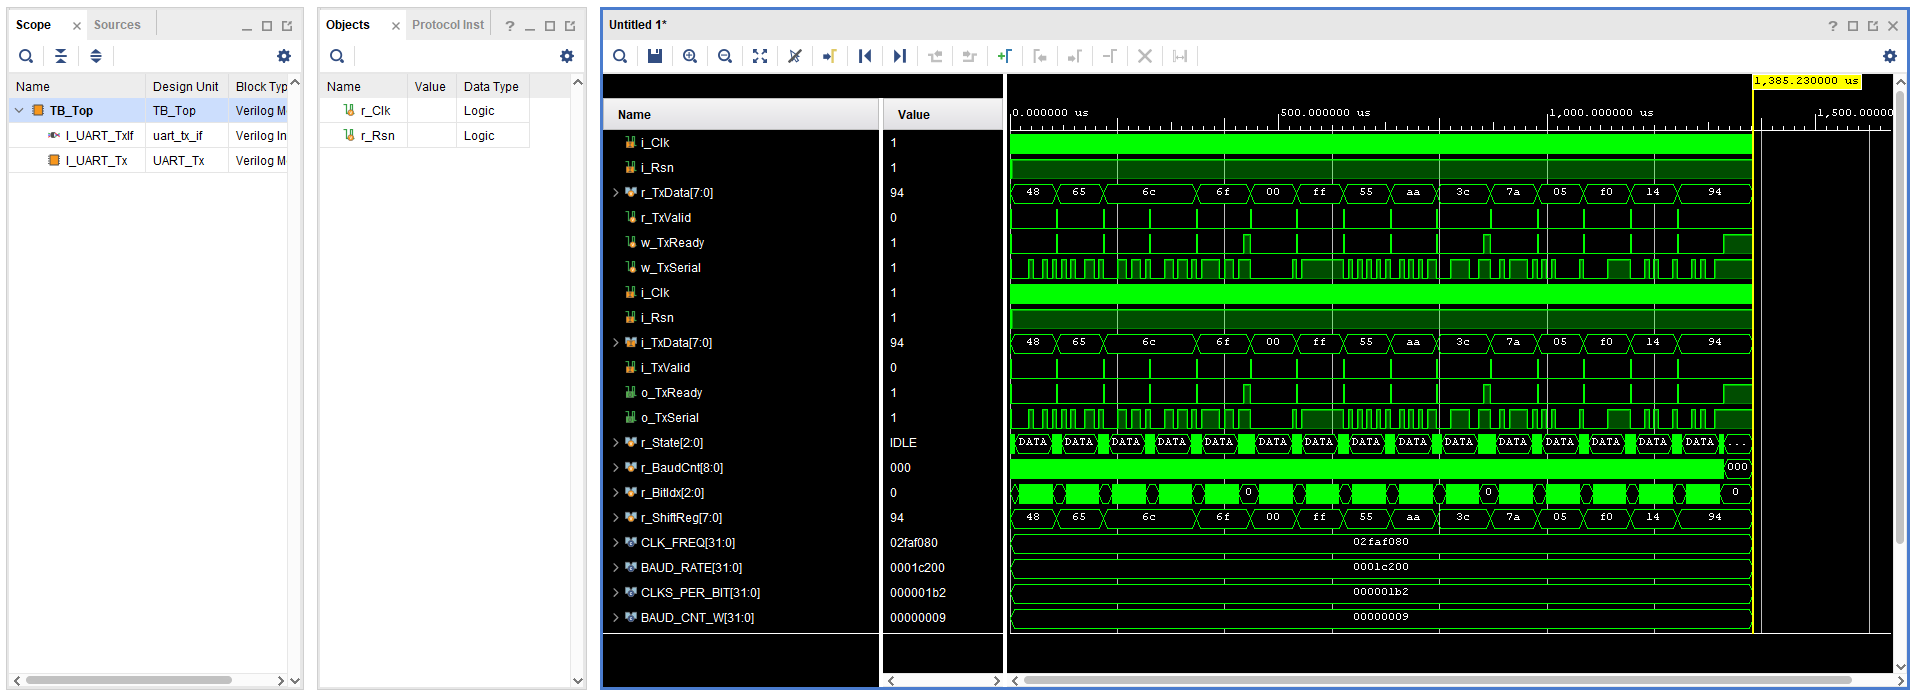
Task: Switch to the Objects tab
Action: pos(348,25)
